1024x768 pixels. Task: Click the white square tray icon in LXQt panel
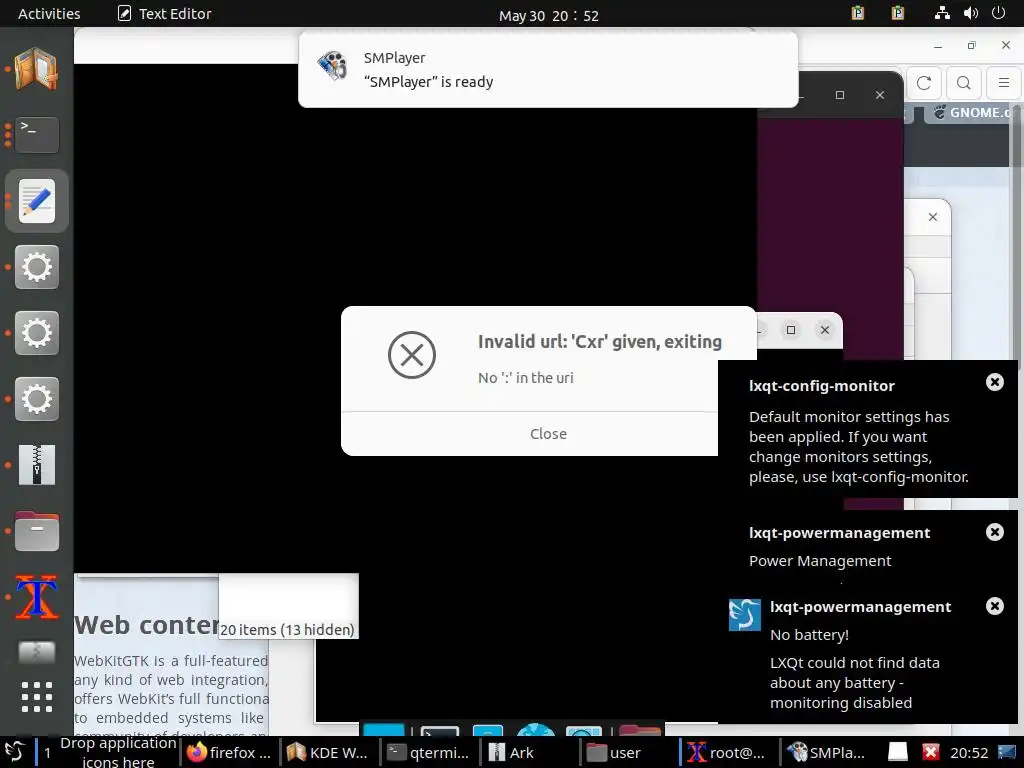click(898, 752)
